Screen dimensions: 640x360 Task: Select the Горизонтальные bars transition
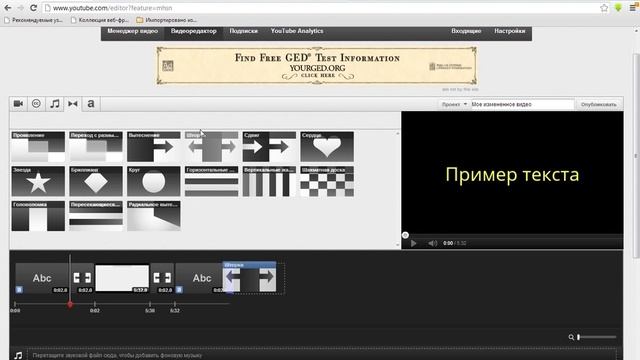pos(211,181)
